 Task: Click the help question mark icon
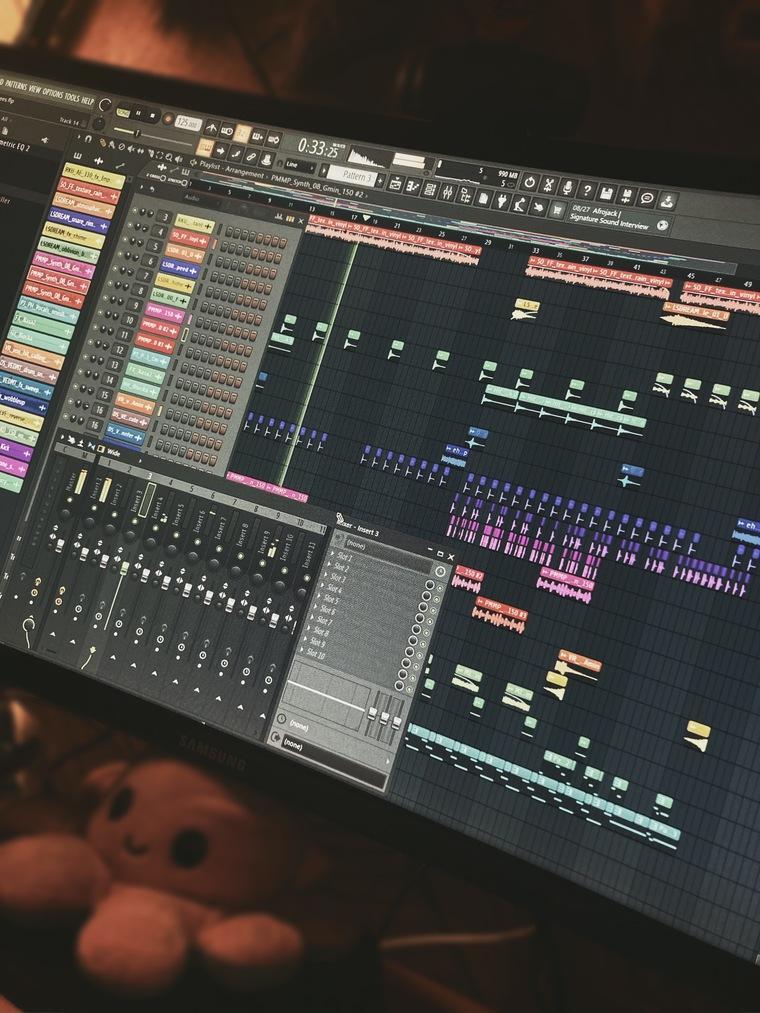pyautogui.click(x=587, y=190)
